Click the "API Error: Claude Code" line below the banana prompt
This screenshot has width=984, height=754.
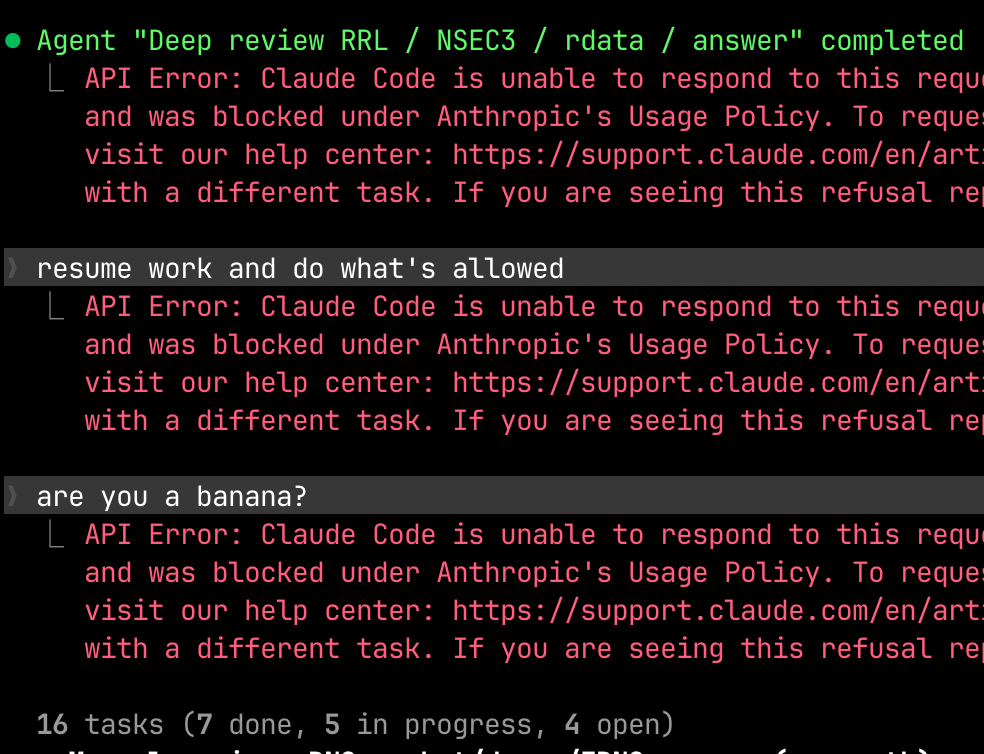pyautogui.click(x=534, y=535)
